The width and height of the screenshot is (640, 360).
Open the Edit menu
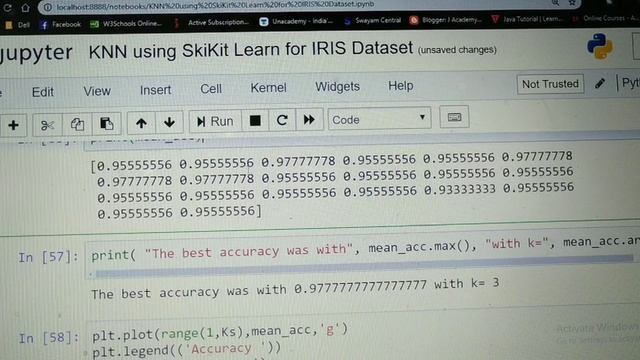(42, 92)
